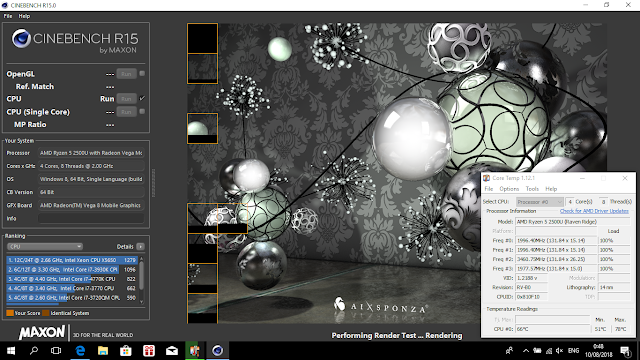Click the Model field in Core Temp
The height and width of the screenshot is (360, 640).
572,222
